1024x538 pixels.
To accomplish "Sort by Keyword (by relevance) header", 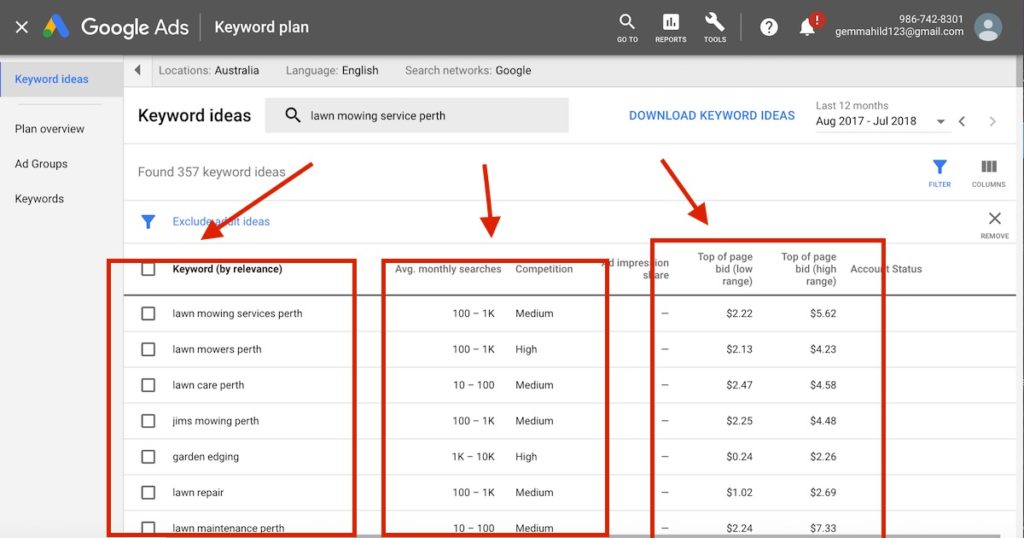I will pyautogui.click(x=227, y=269).
